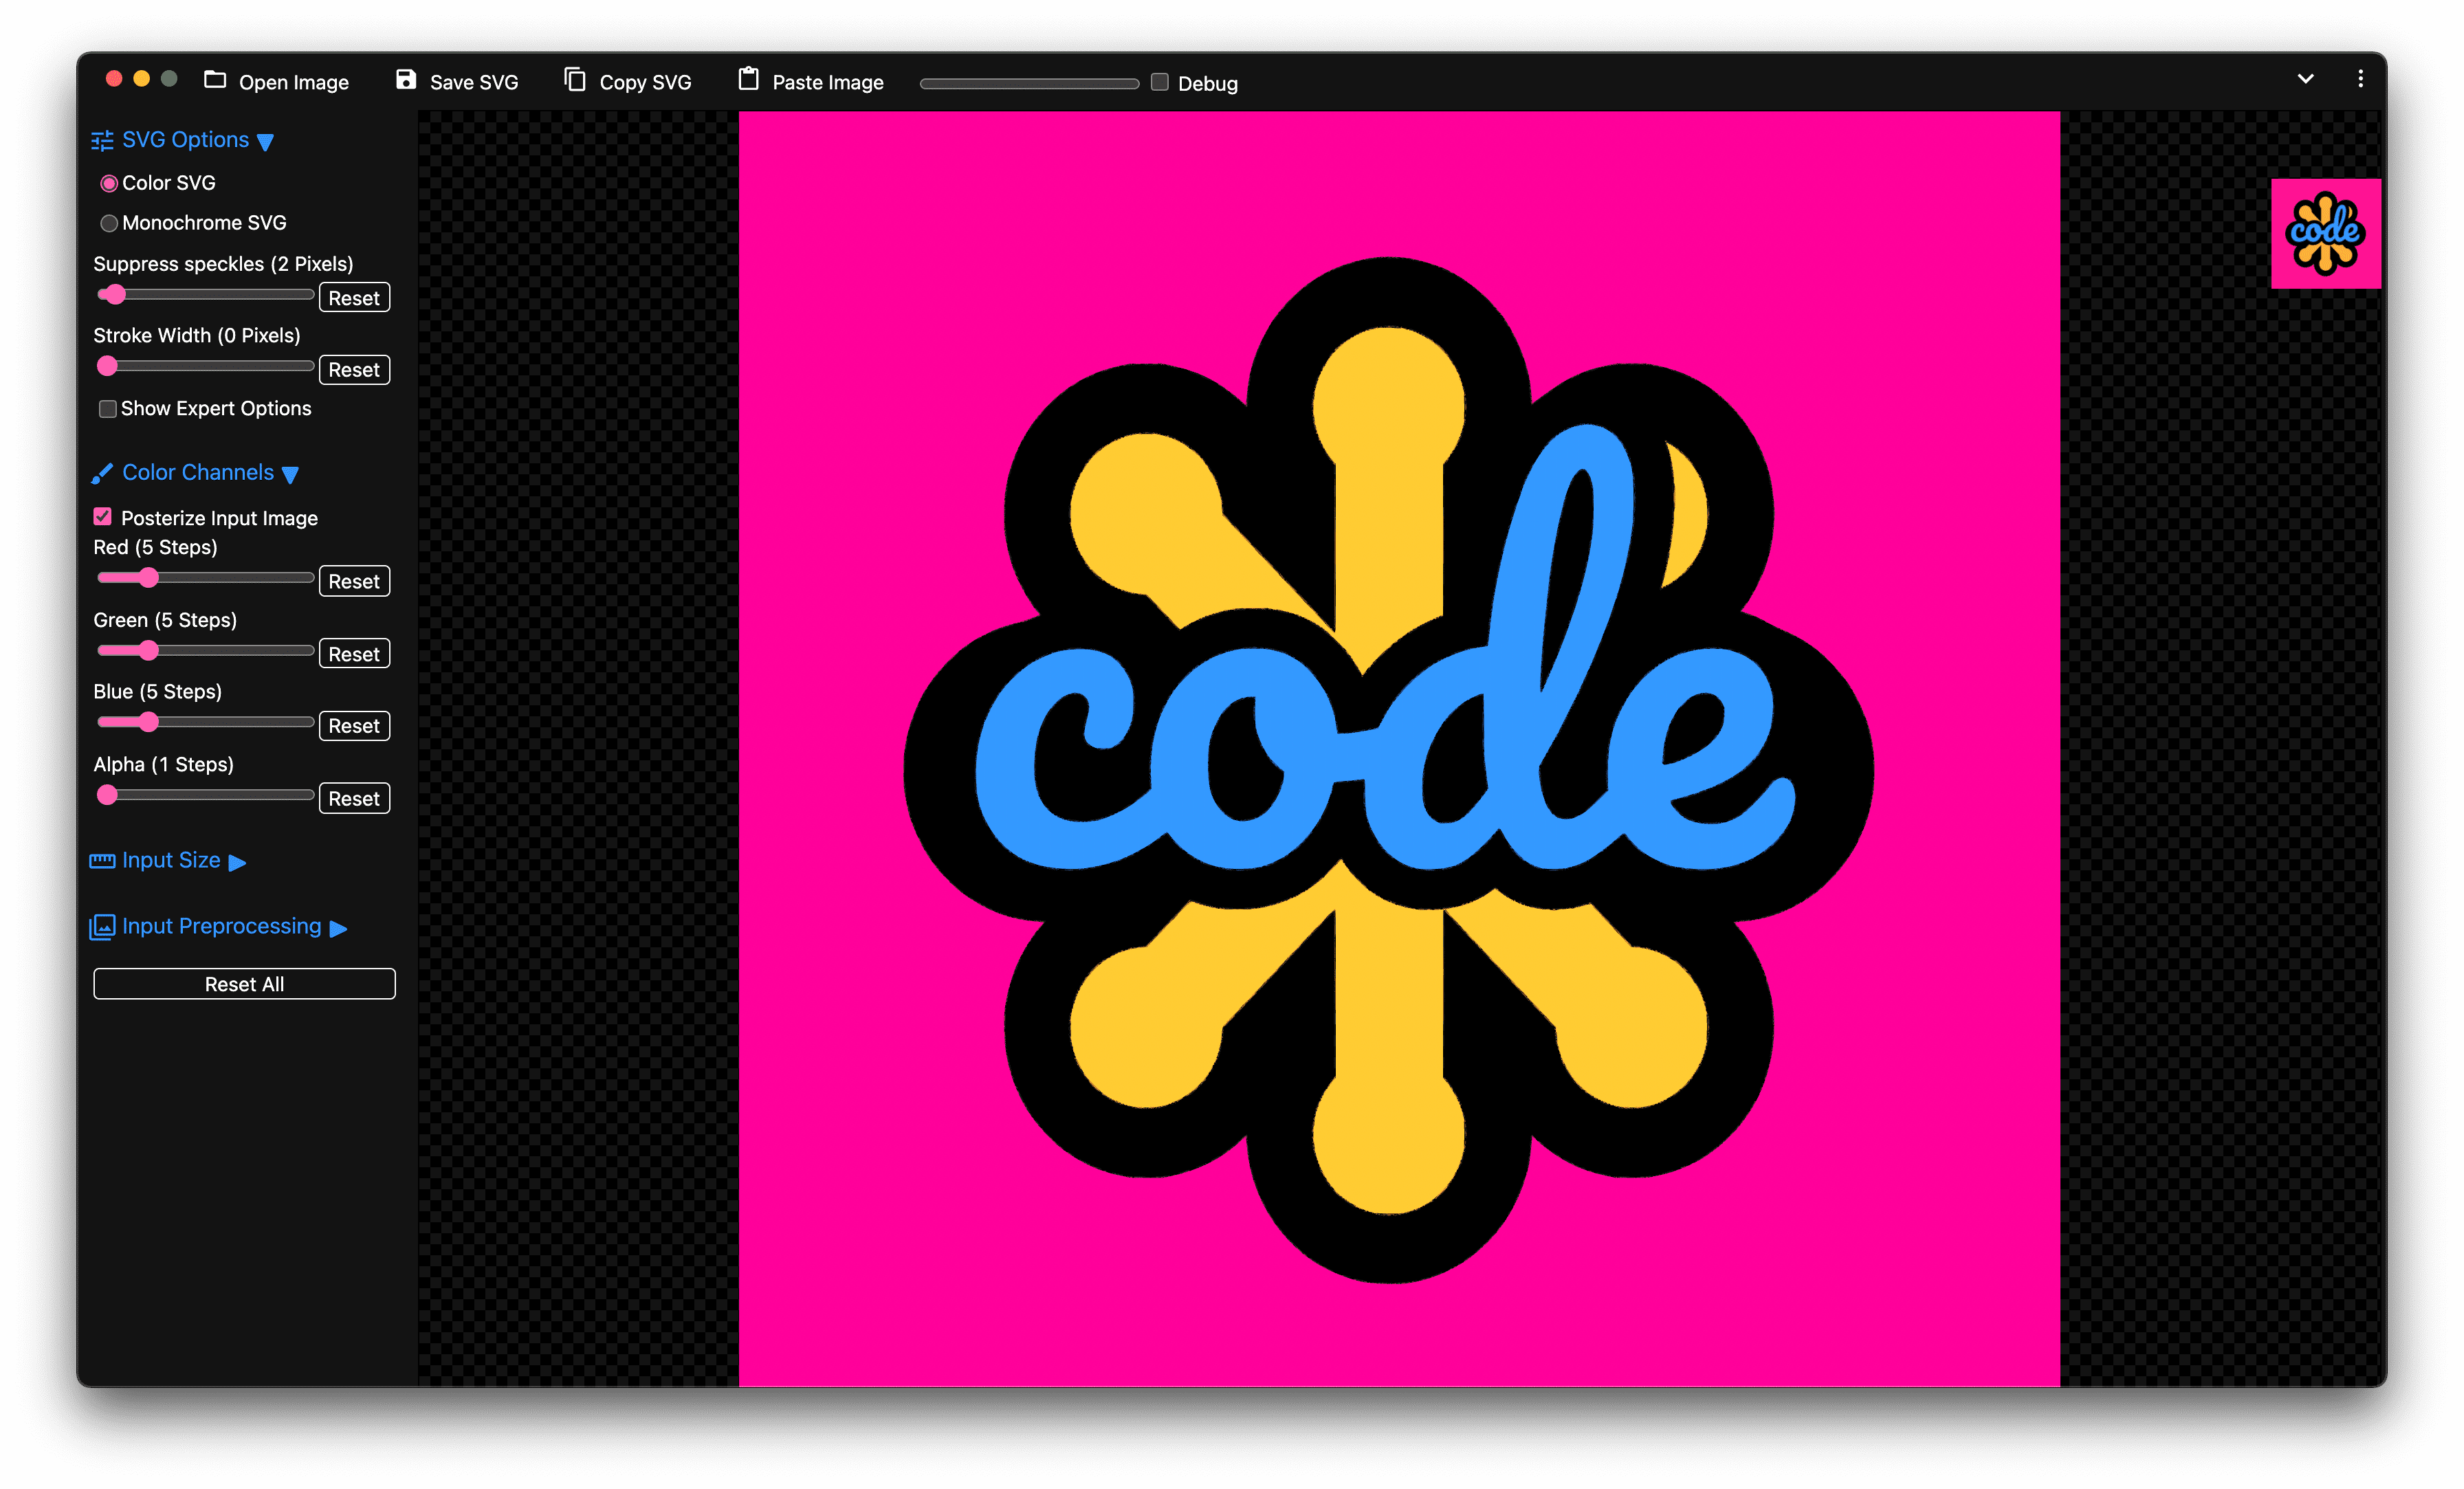This screenshot has width=2464, height=1489.
Task: Enable the Posterize Input Image checkbox
Action: point(102,518)
